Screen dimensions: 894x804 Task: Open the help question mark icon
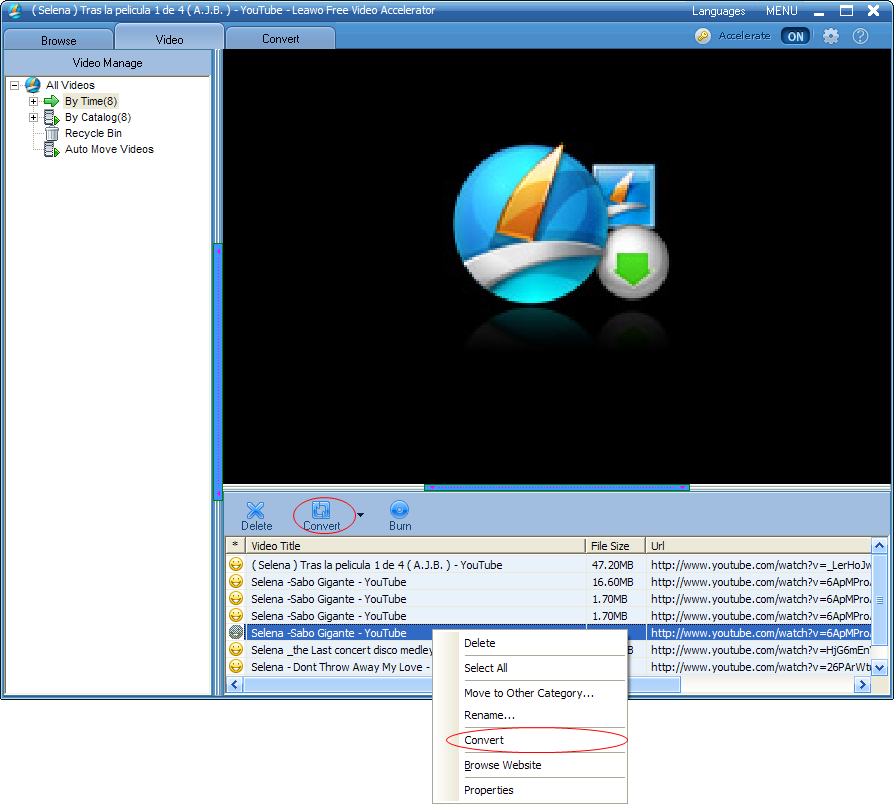(860, 36)
